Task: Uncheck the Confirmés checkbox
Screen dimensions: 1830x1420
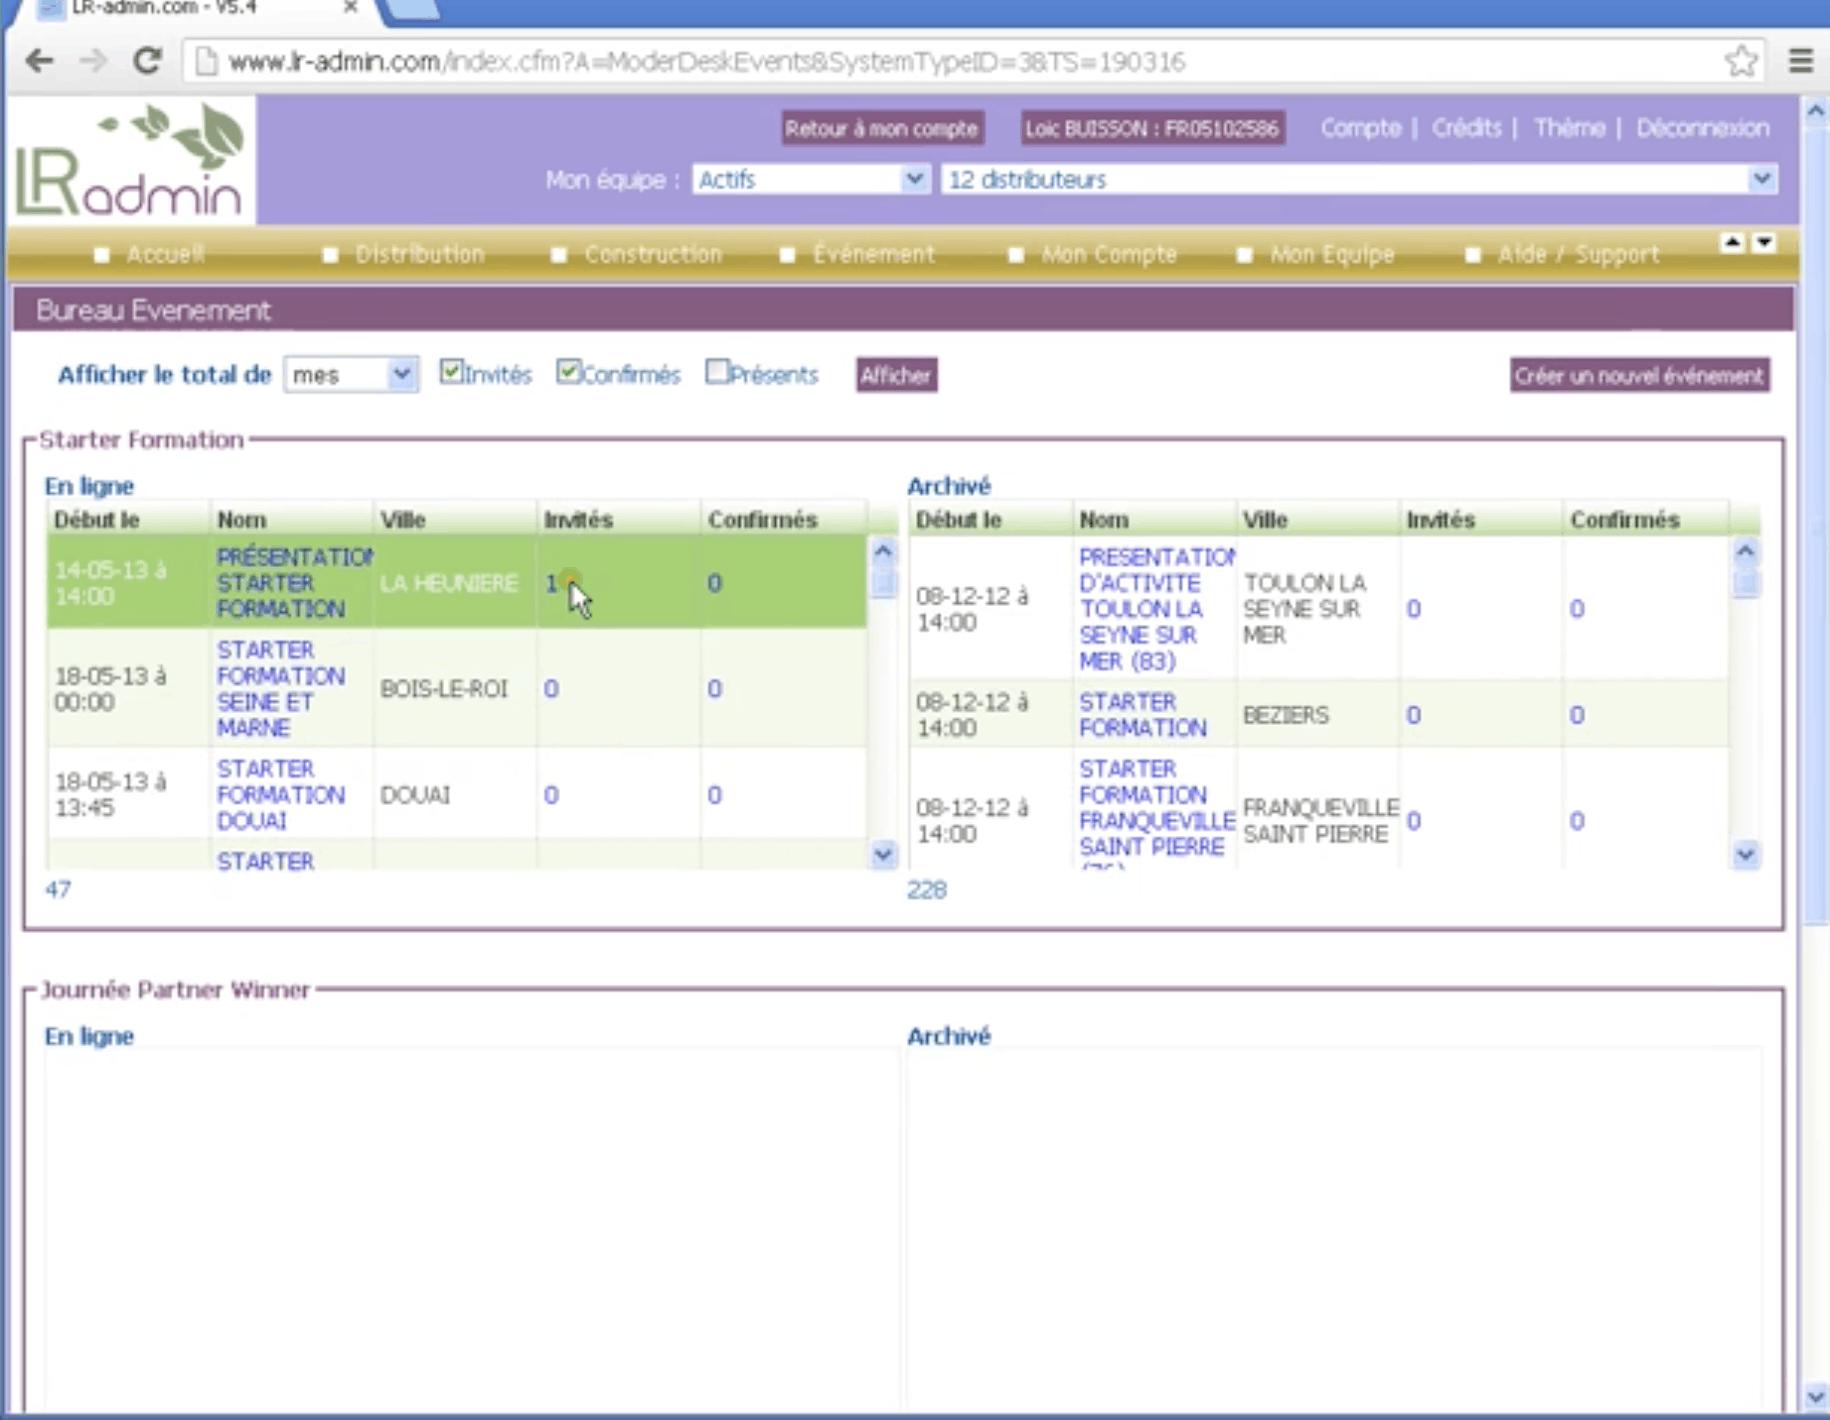Action: (x=568, y=372)
